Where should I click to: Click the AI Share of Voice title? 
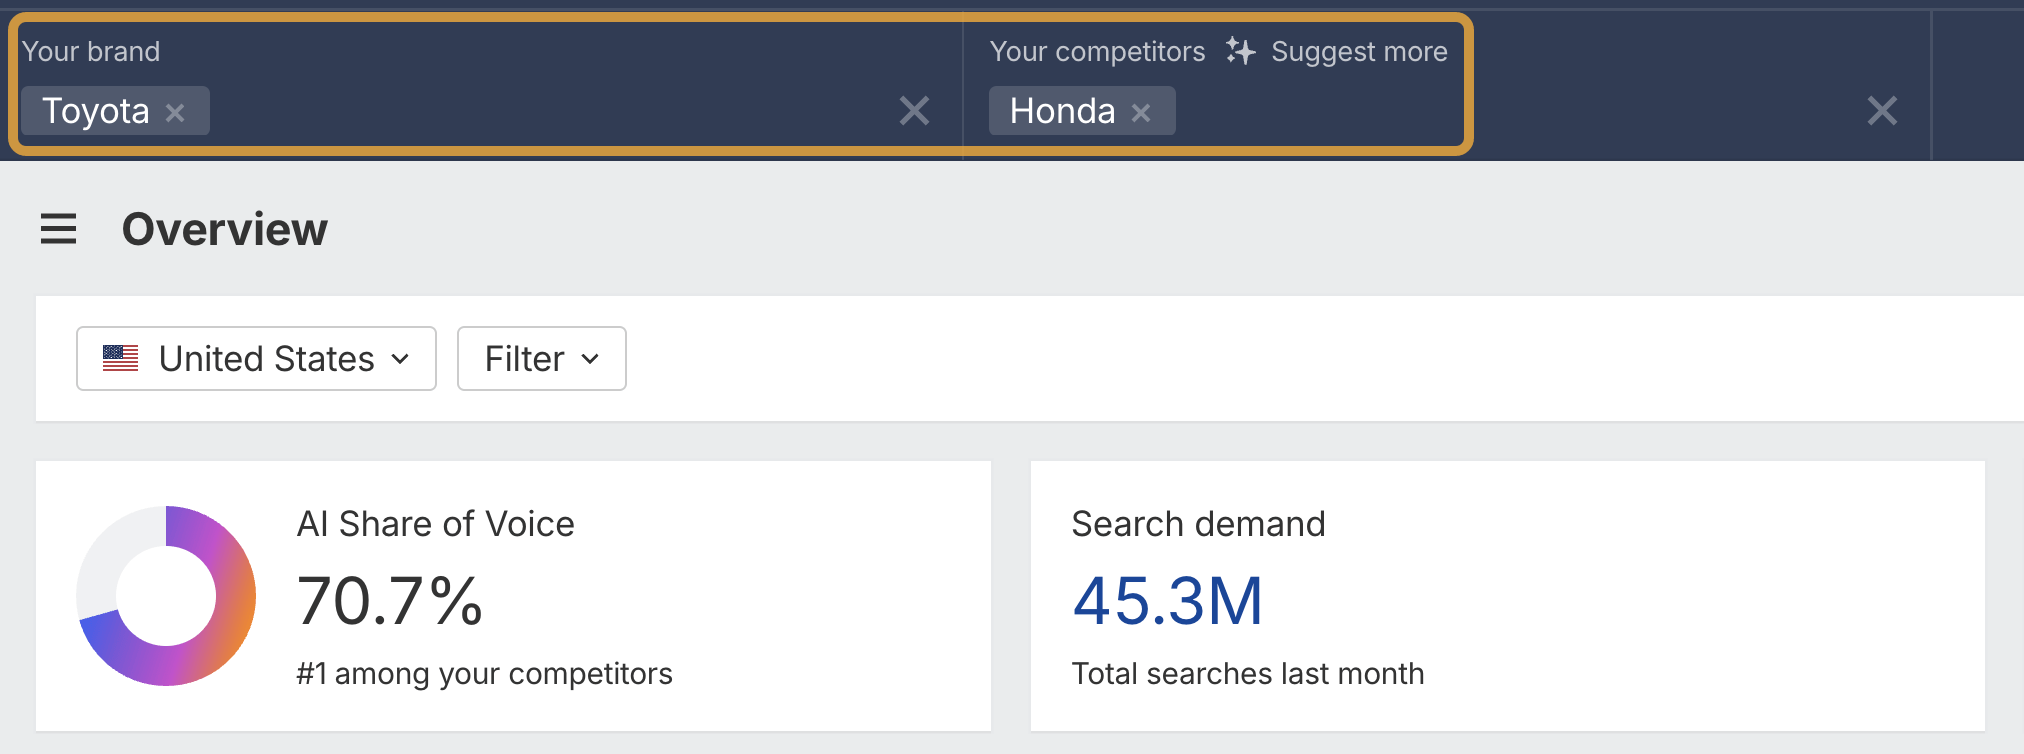point(435,524)
